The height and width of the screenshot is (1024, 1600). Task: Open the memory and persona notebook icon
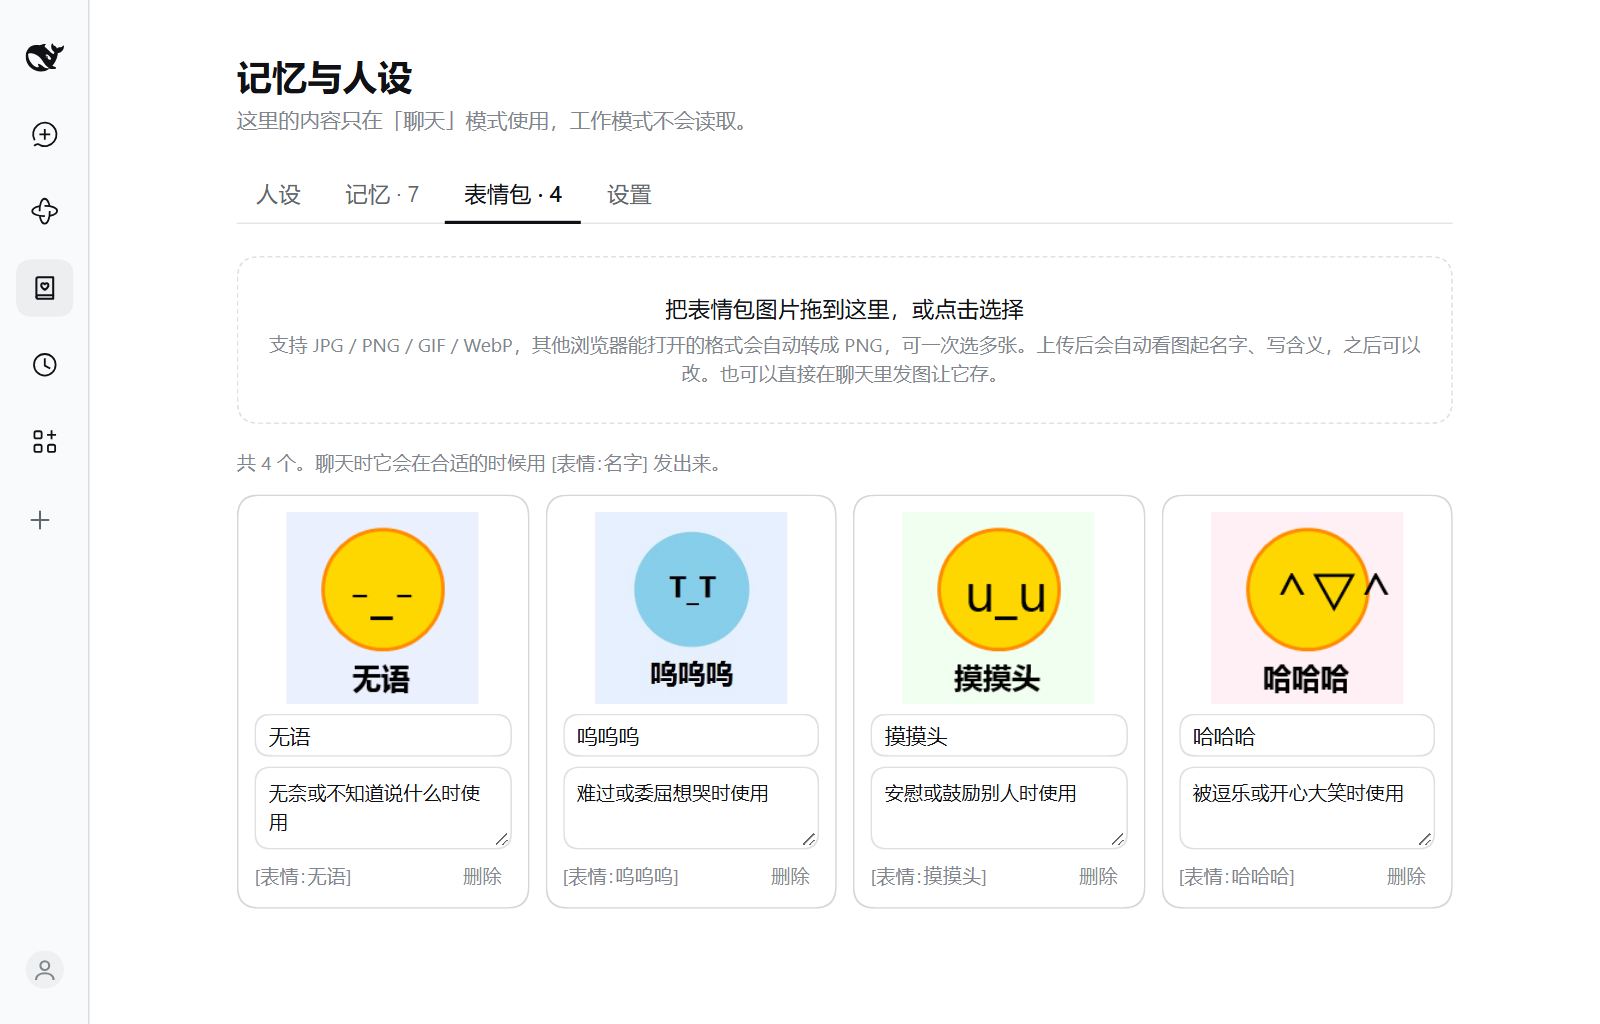point(44,288)
